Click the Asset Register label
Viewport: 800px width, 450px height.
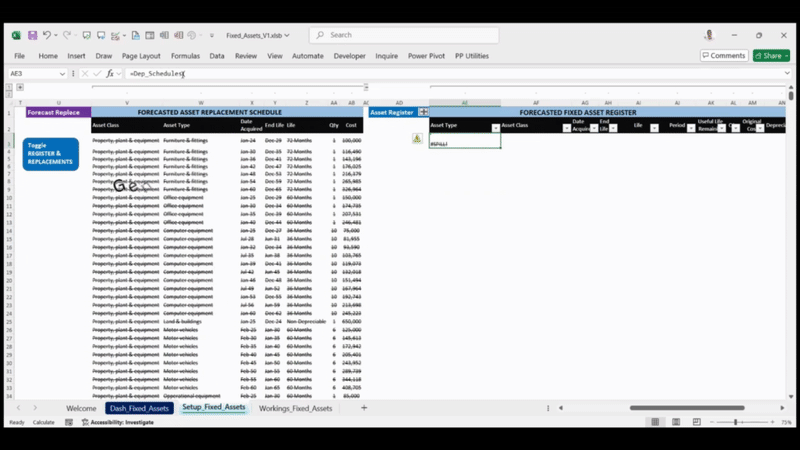(x=392, y=112)
